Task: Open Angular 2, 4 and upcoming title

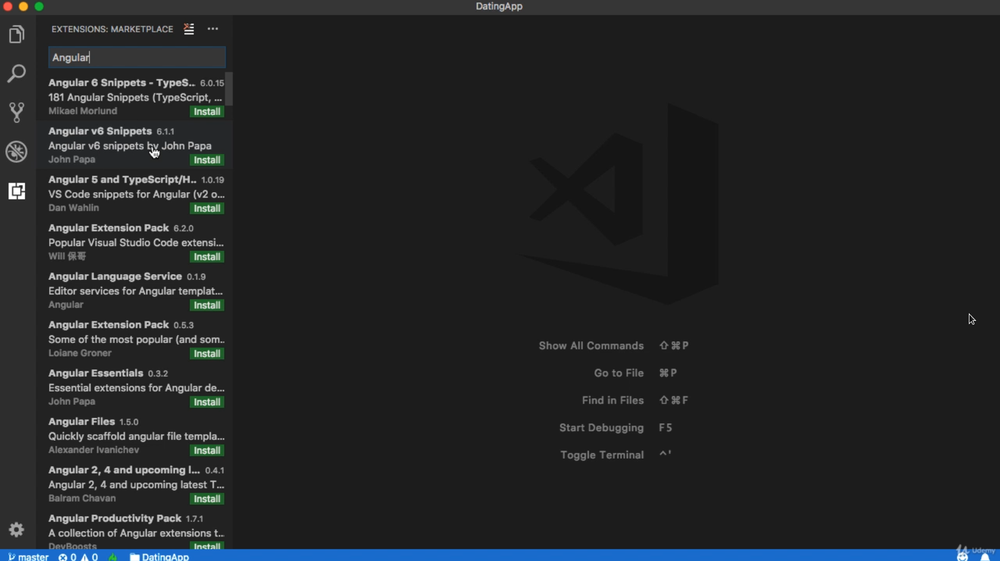Action: [124, 470]
